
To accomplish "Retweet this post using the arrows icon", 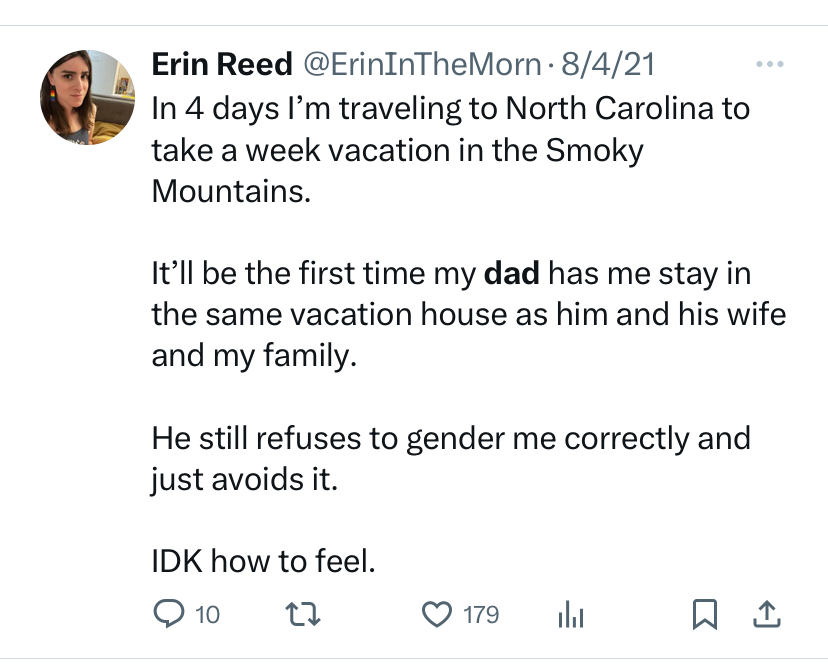I will tap(301, 614).
